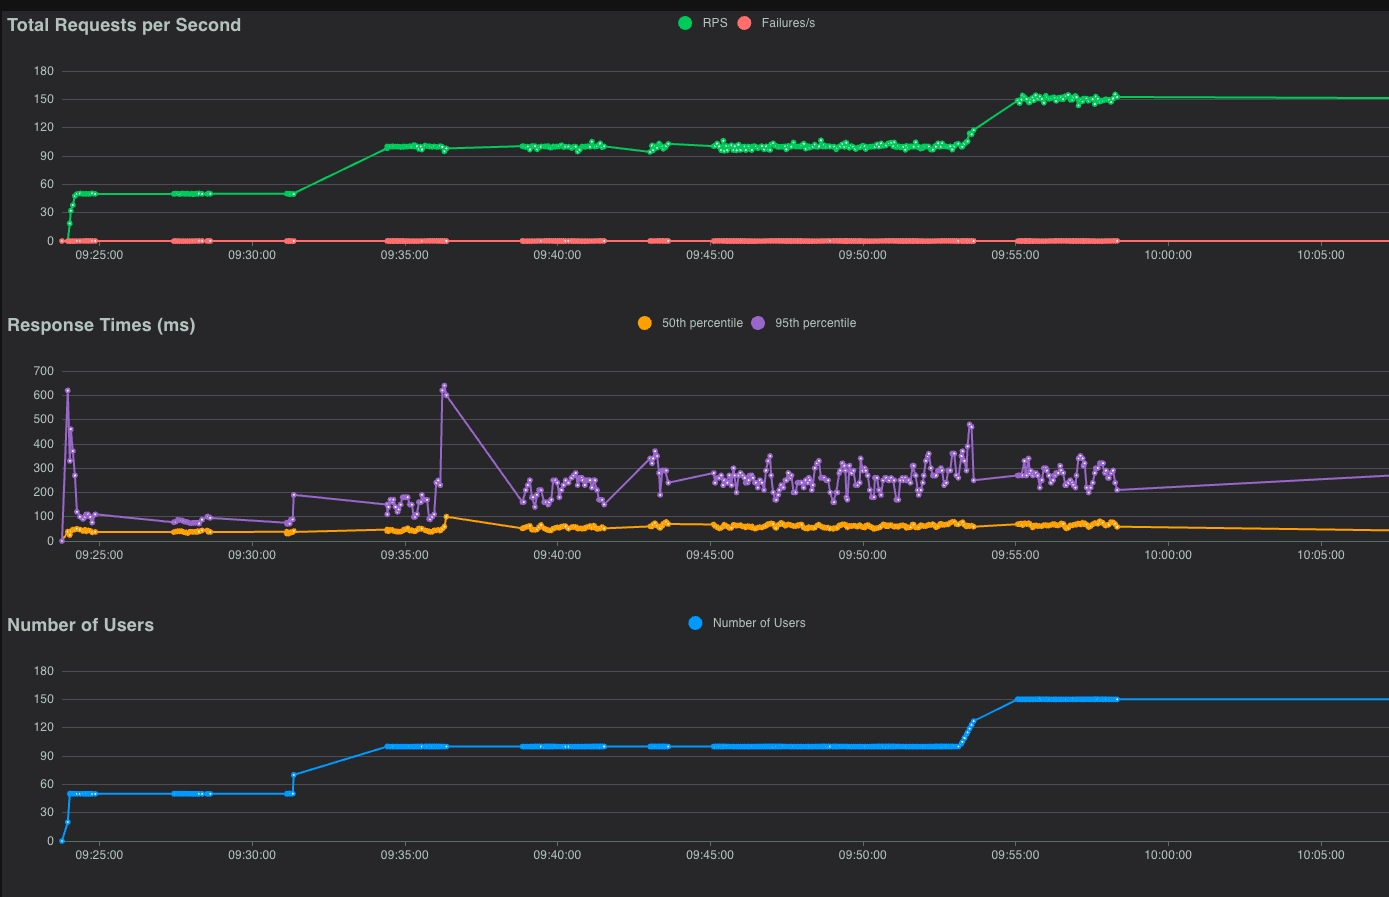Toggle the 50th percentile legend label

click(702, 323)
